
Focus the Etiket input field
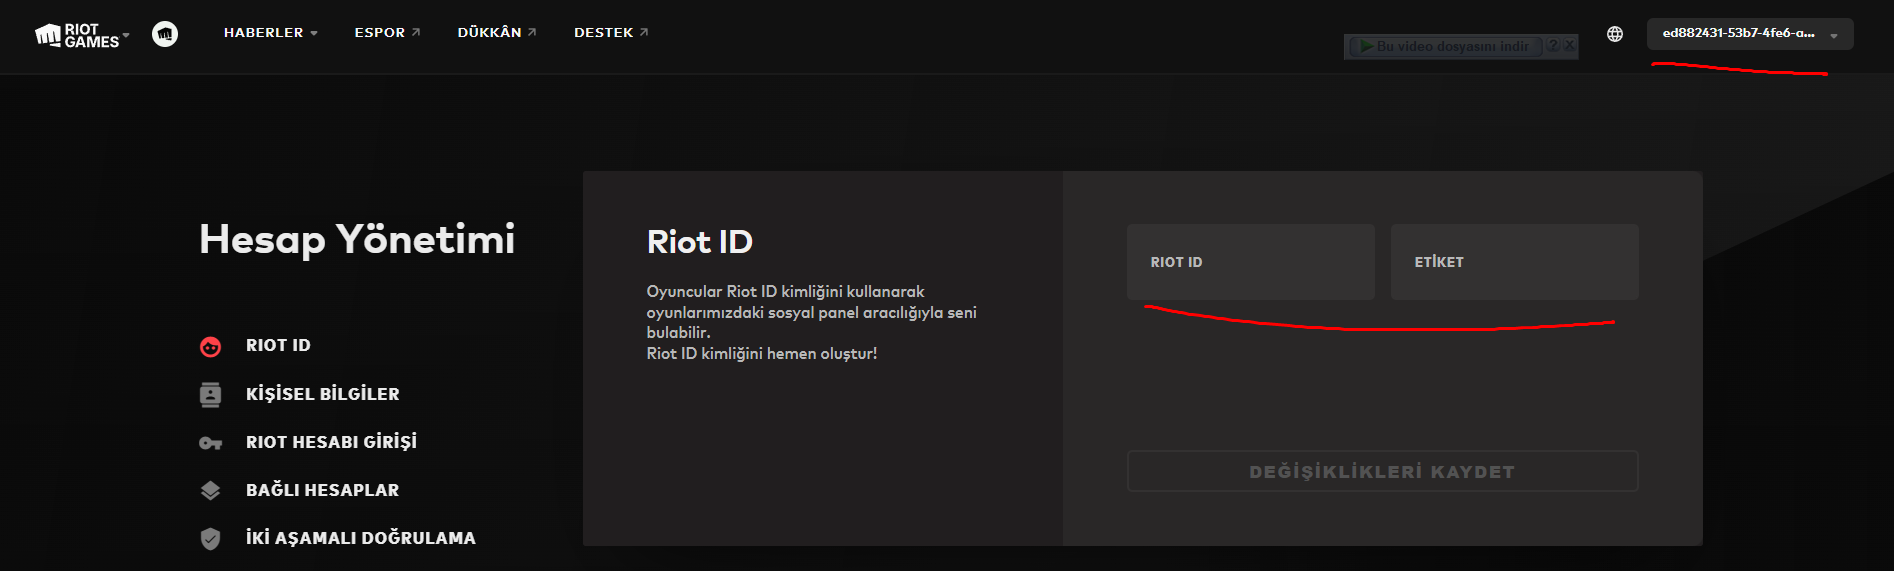click(1514, 262)
